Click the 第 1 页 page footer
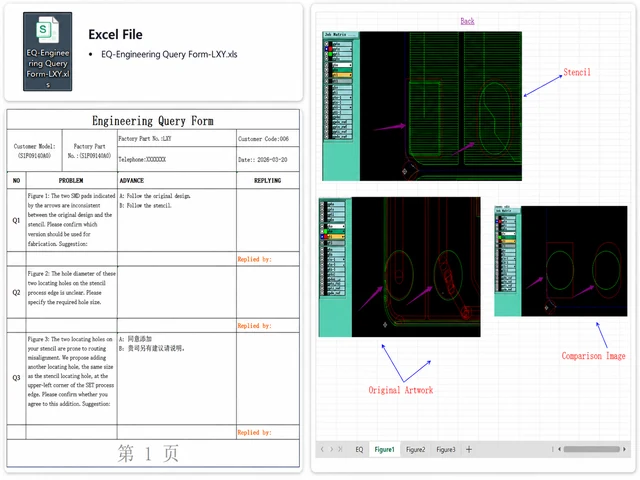640x480 pixels. coord(148,453)
